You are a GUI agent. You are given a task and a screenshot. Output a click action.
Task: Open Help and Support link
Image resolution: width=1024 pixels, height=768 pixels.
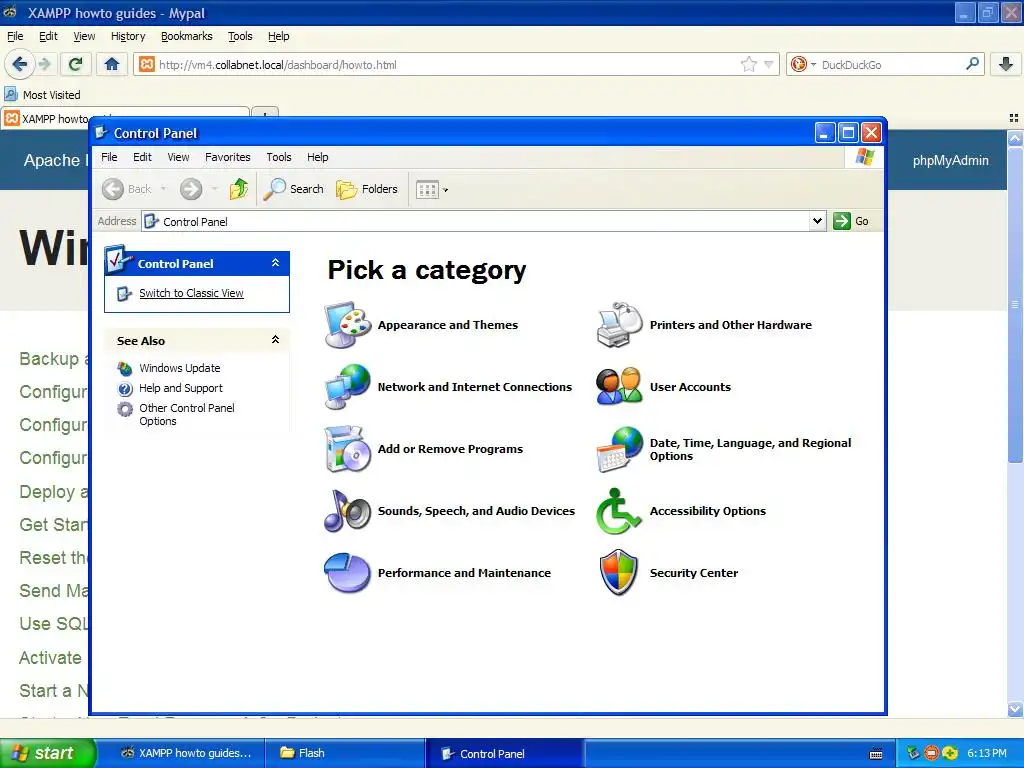(x=181, y=388)
